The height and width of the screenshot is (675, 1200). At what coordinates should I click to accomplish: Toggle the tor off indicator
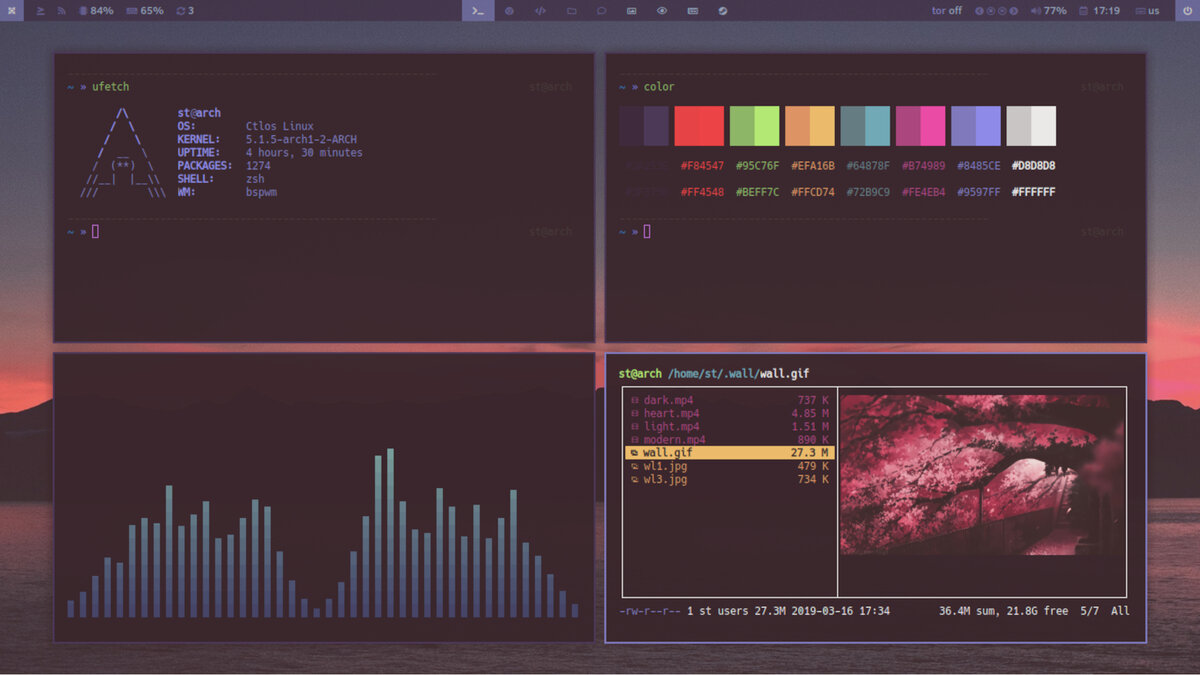(x=946, y=10)
